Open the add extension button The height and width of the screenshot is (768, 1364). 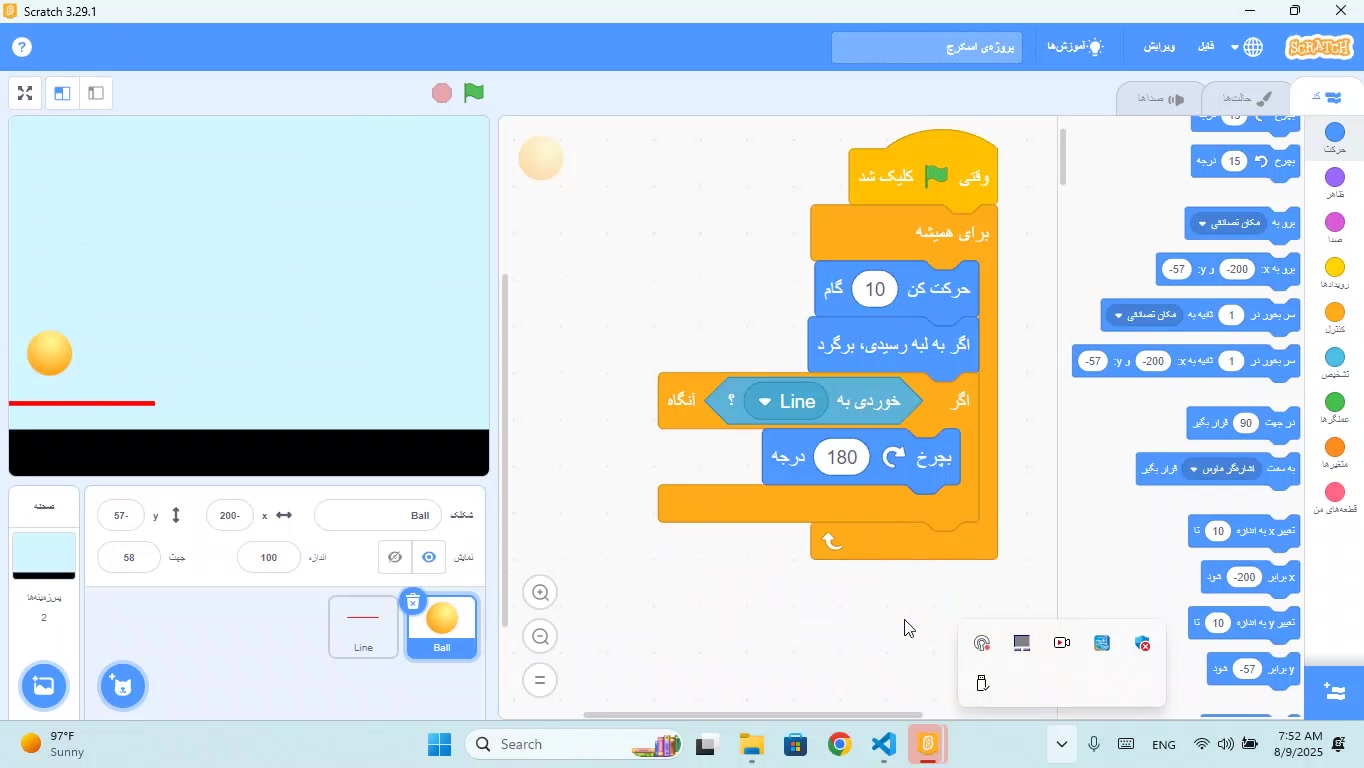coord(1333,692)
